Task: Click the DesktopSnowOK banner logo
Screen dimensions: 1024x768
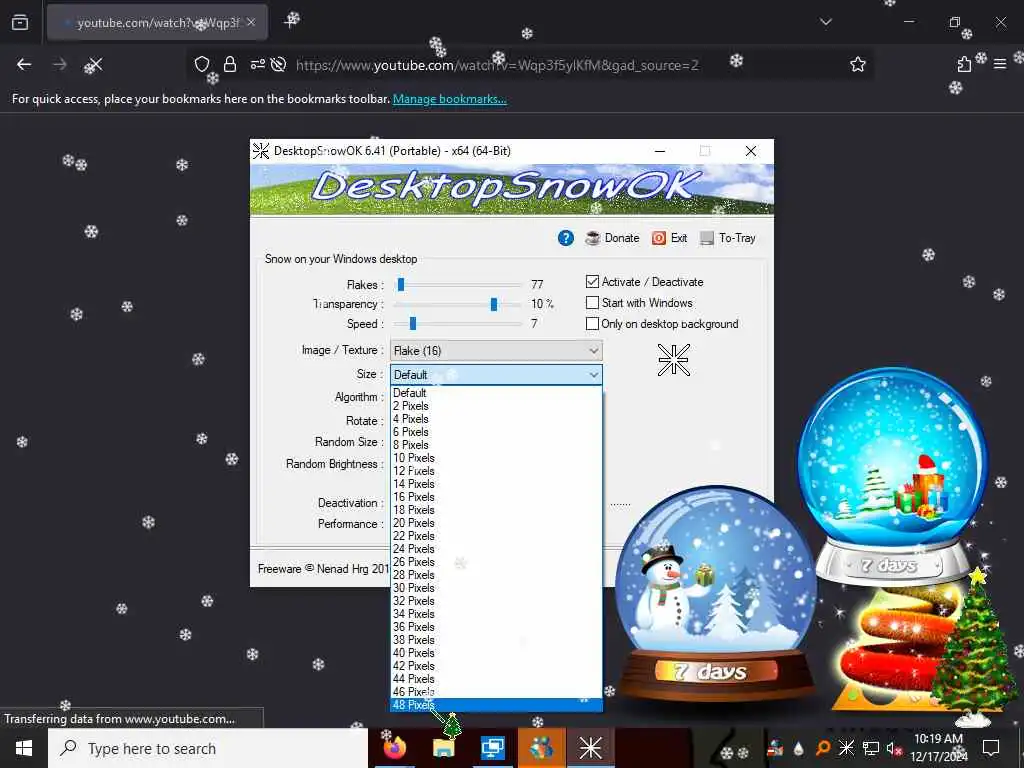Action: [x=511, y=189]
